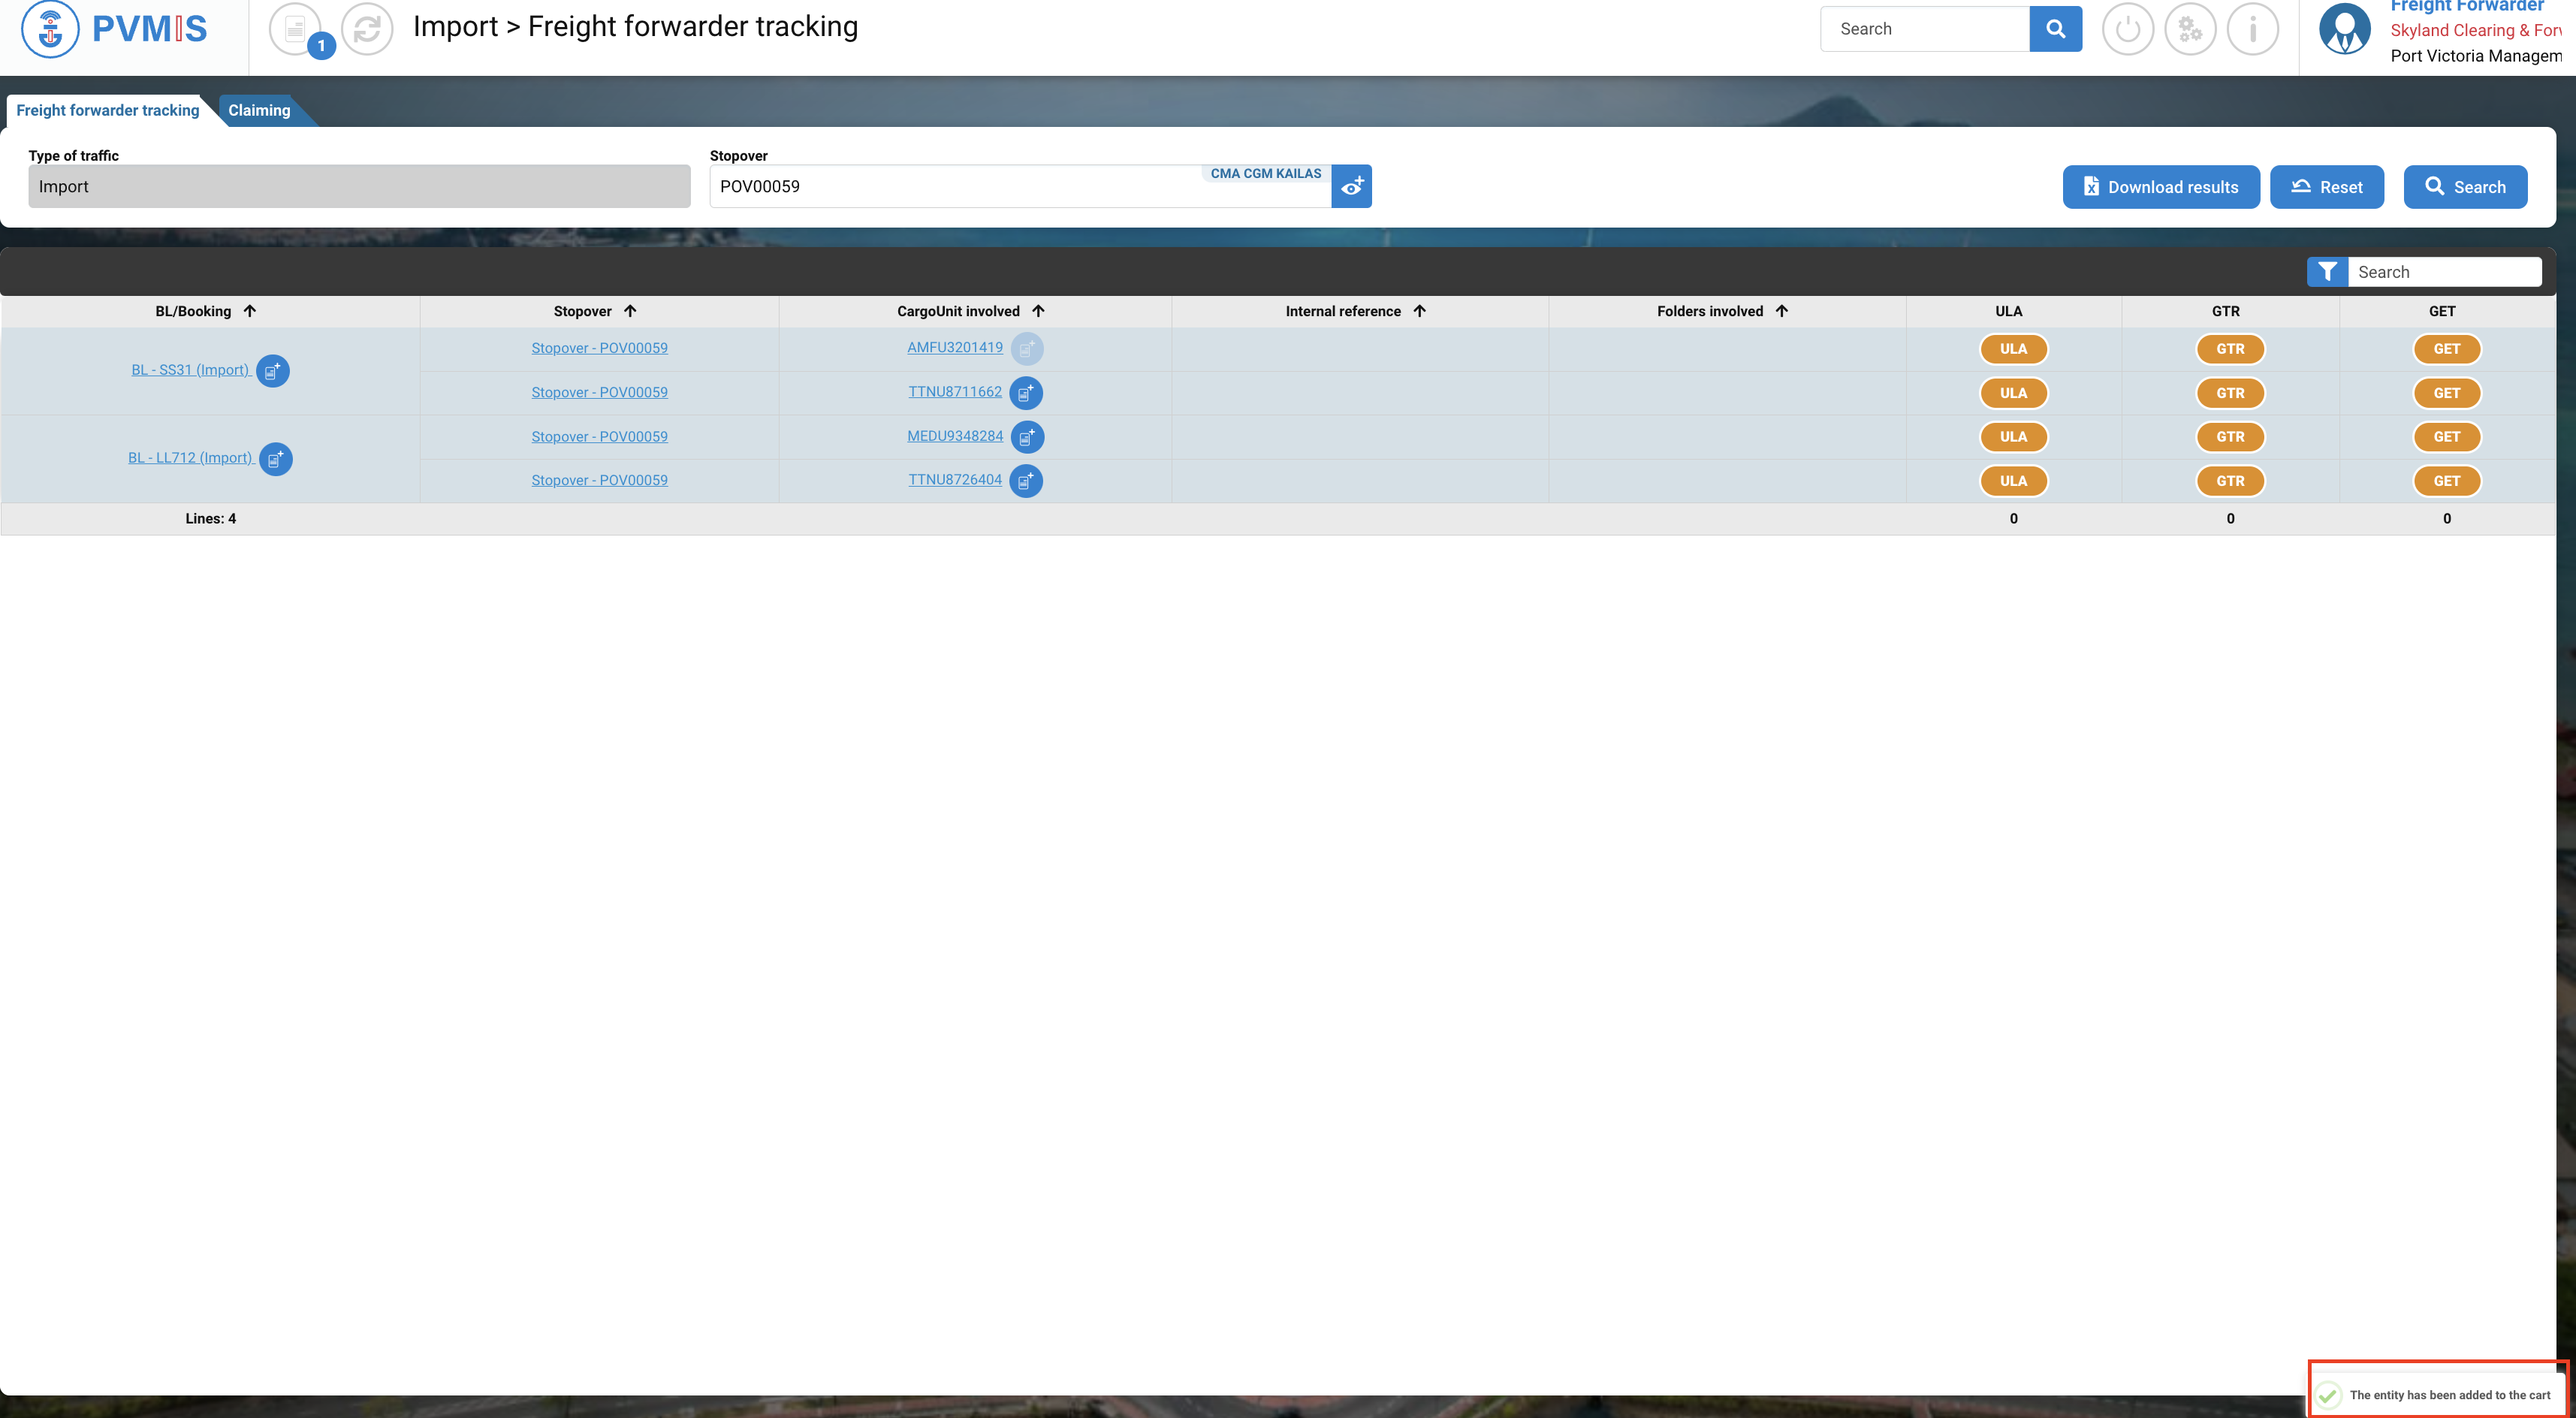The height and width of the screenshot is (1418, 2576).
Task: Open the settings gears icon
Action: [2190, 29]
